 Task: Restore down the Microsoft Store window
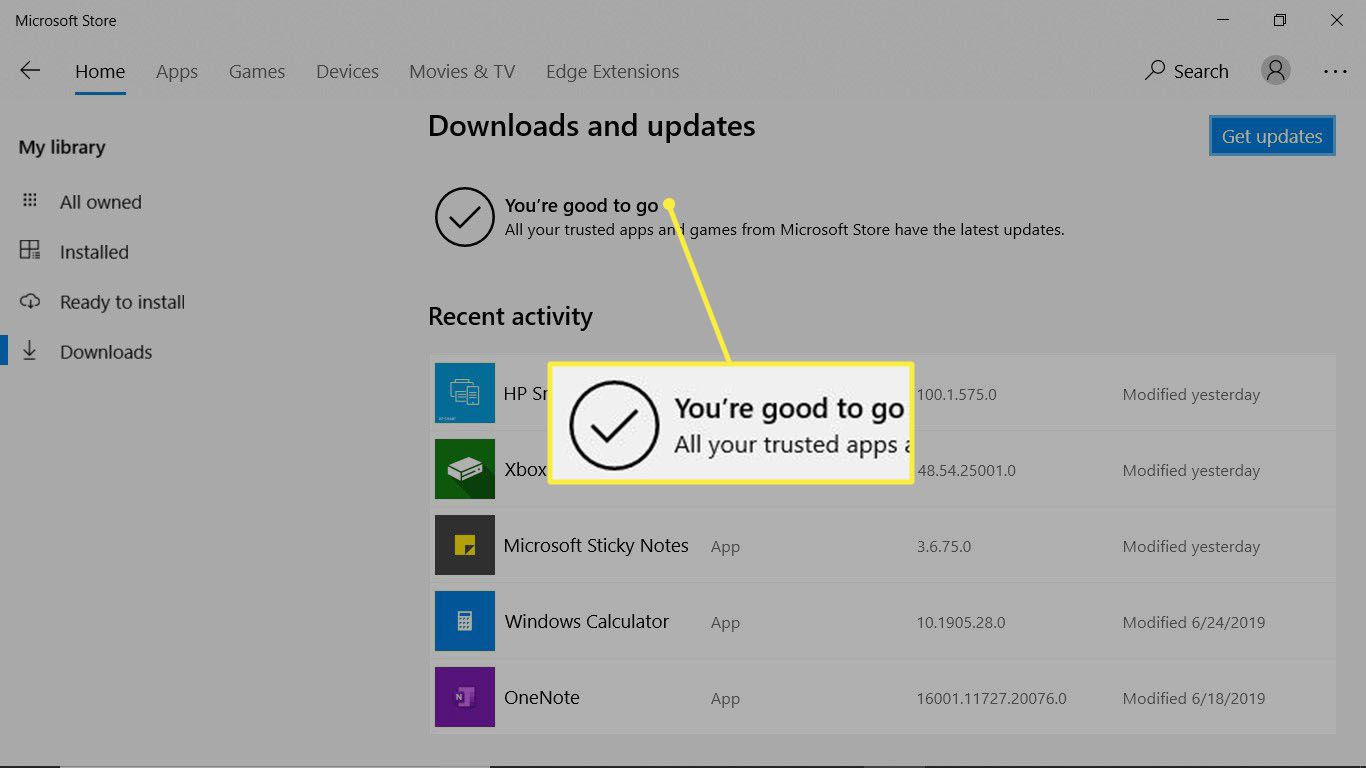pos(1280,20)
